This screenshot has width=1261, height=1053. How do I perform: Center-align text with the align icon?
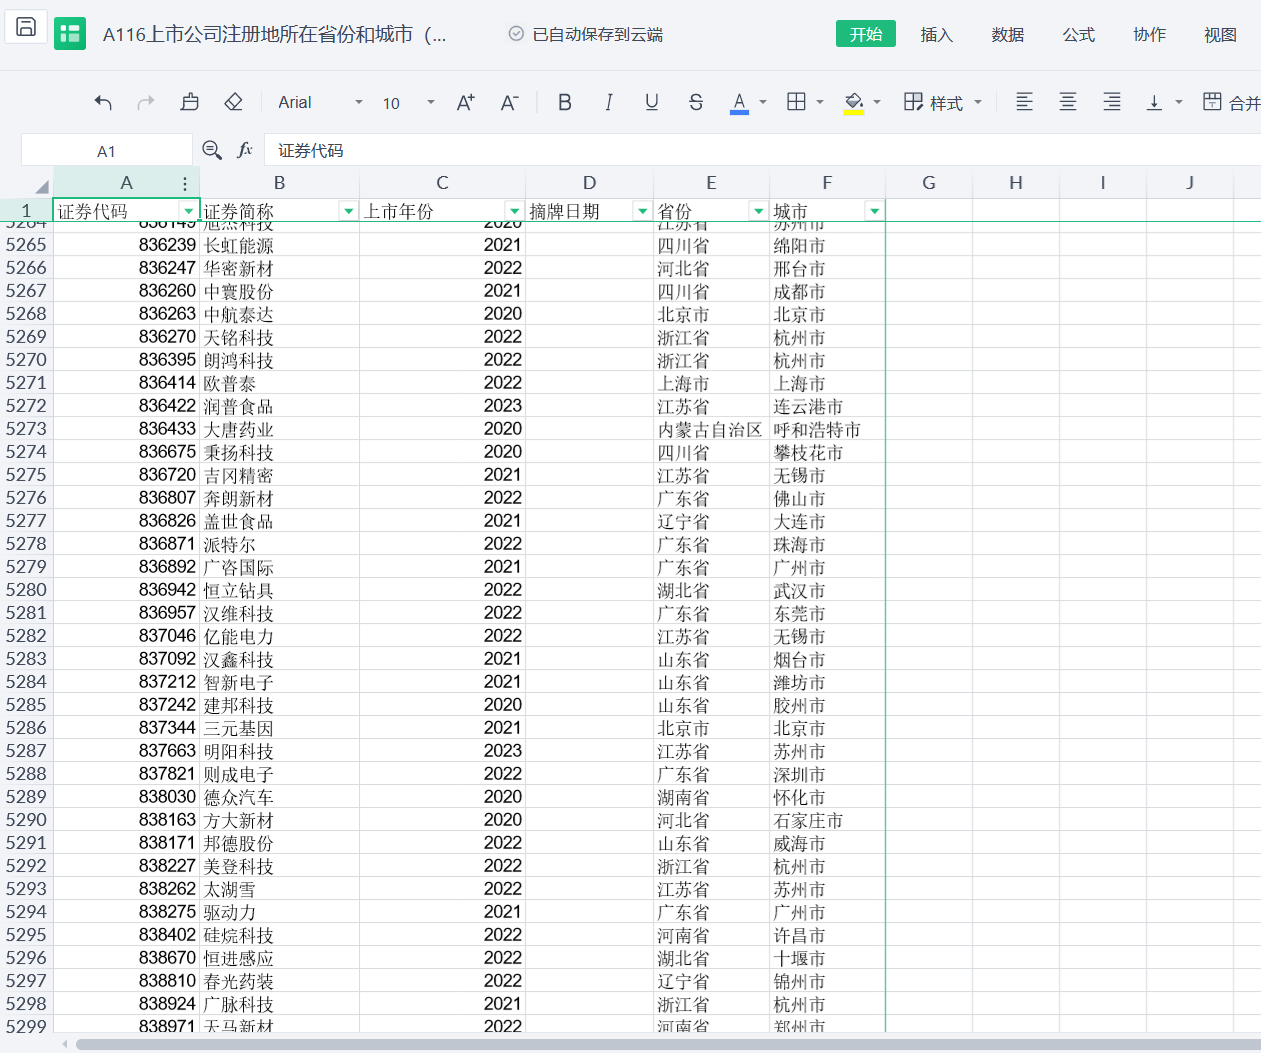coord(1068,102)
